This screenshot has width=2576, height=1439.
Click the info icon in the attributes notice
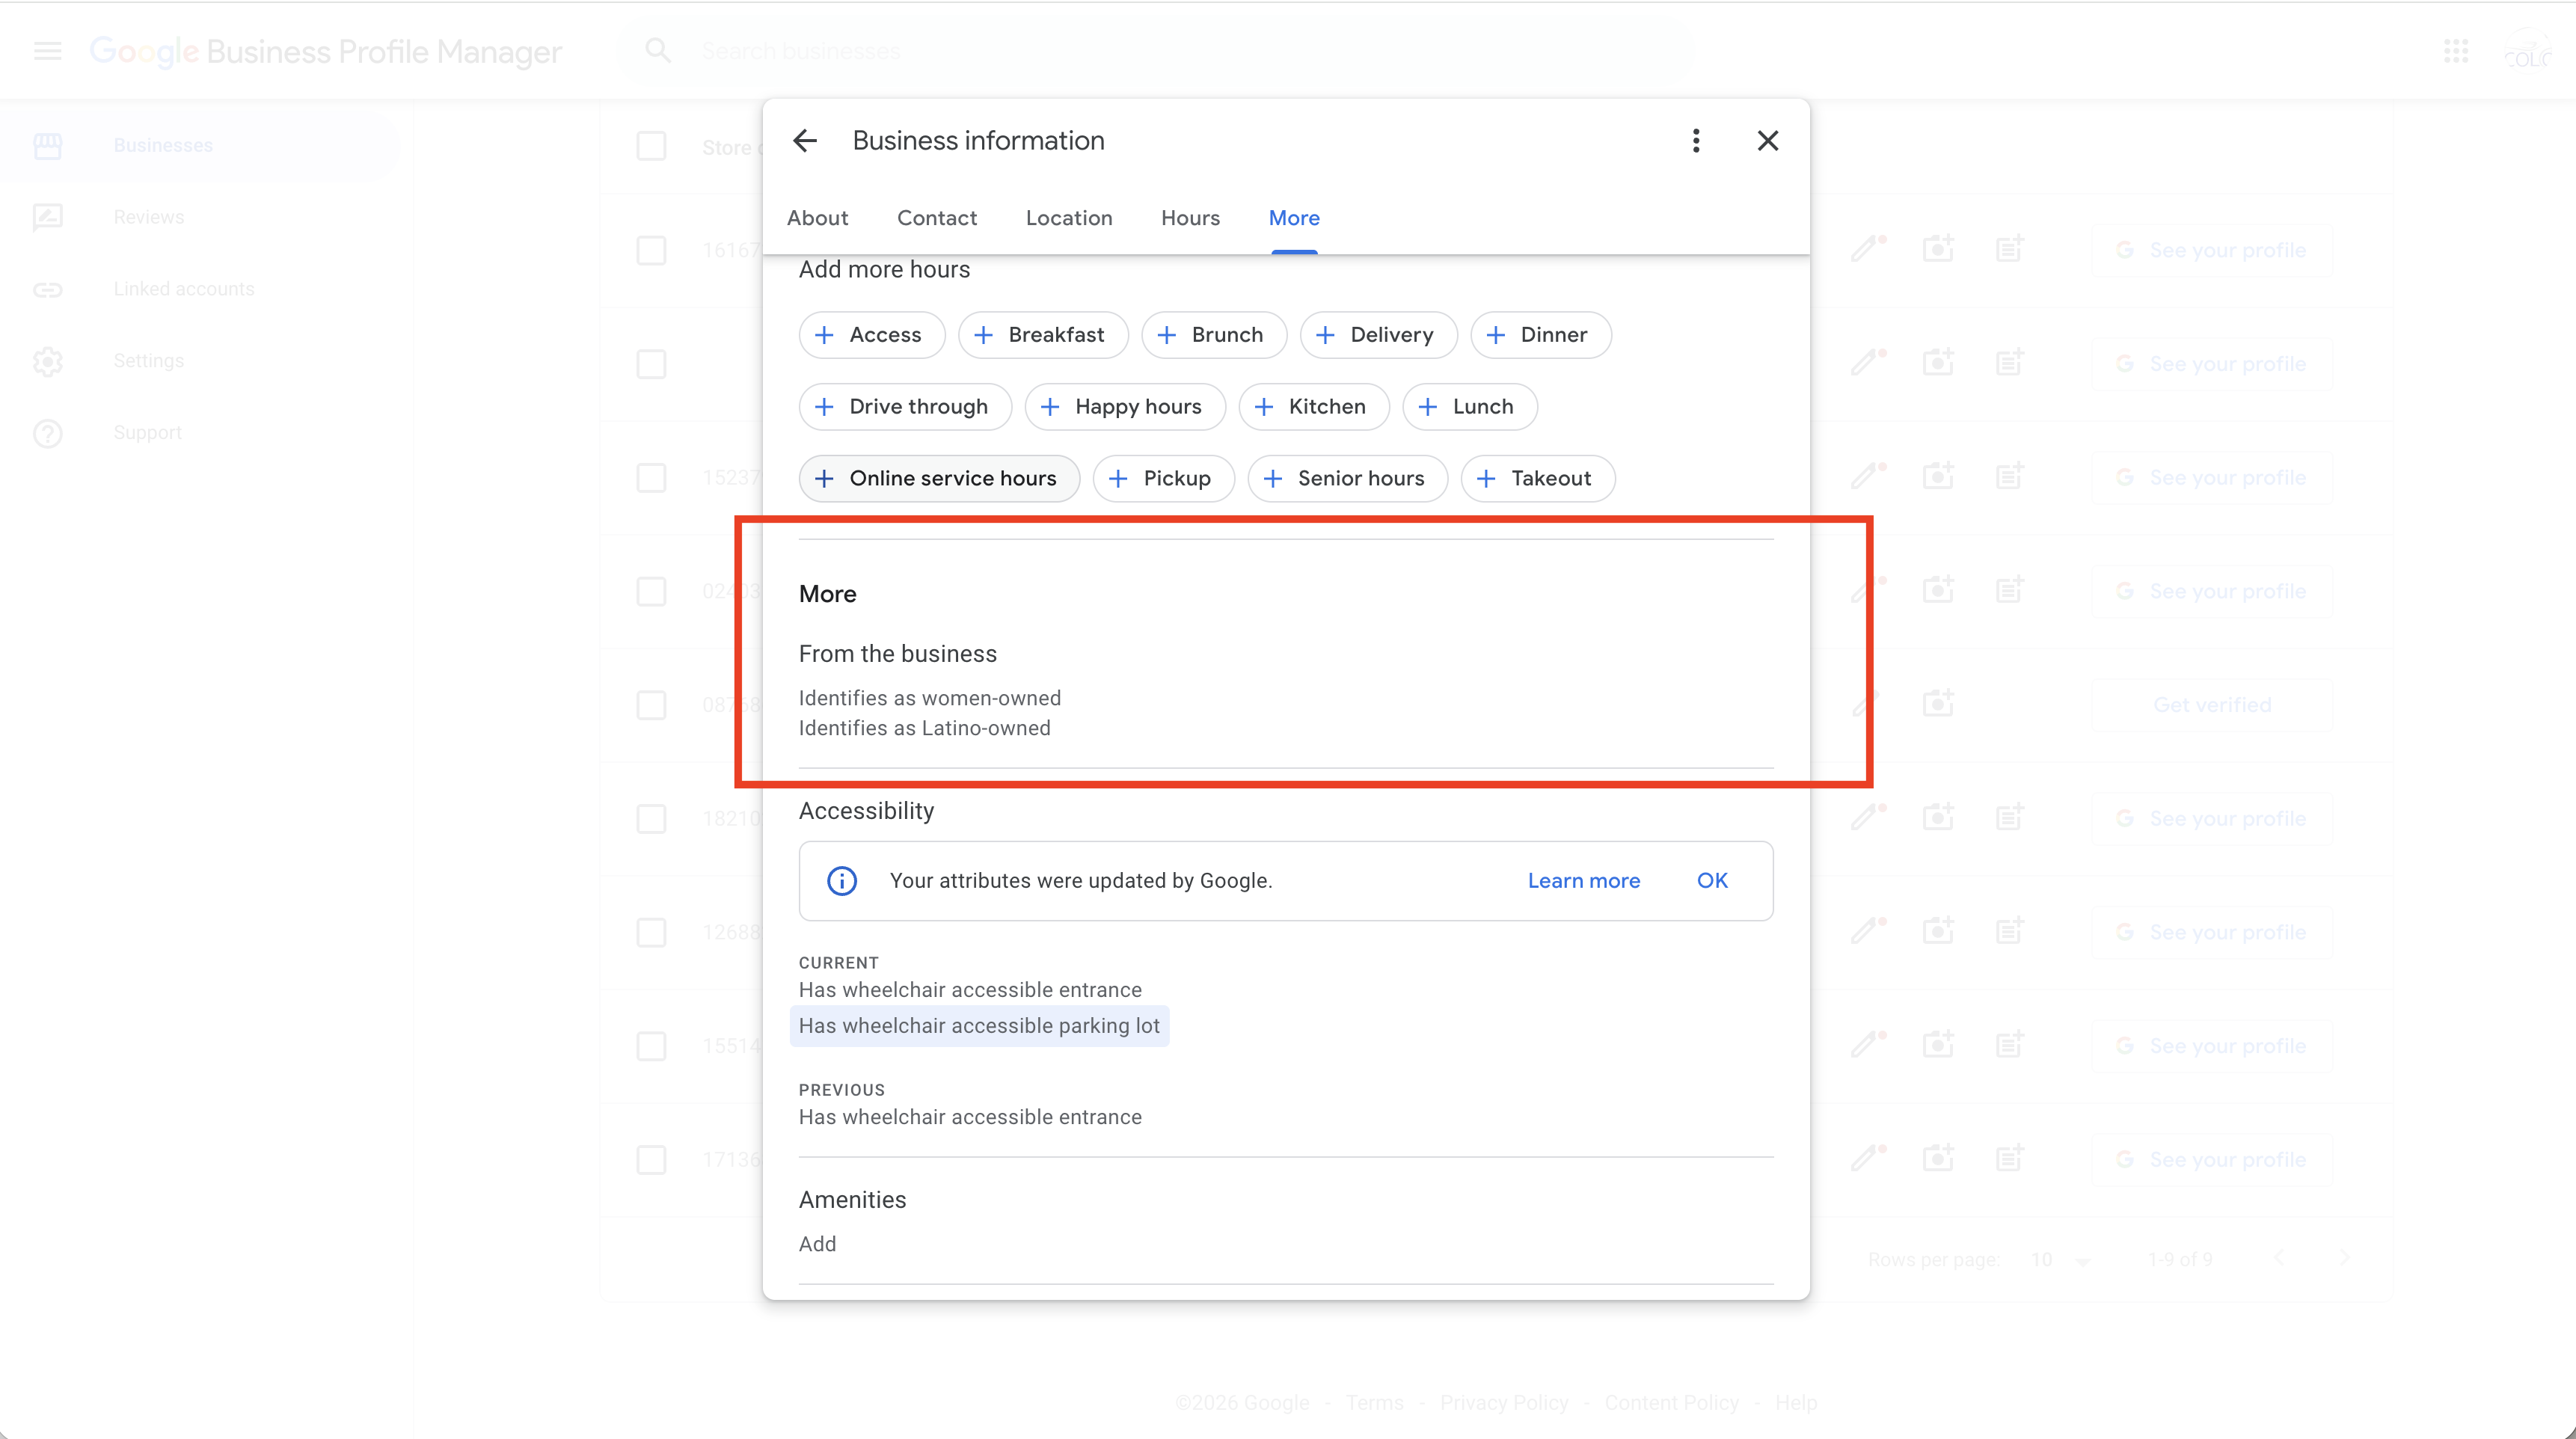(x=842, y=881)
